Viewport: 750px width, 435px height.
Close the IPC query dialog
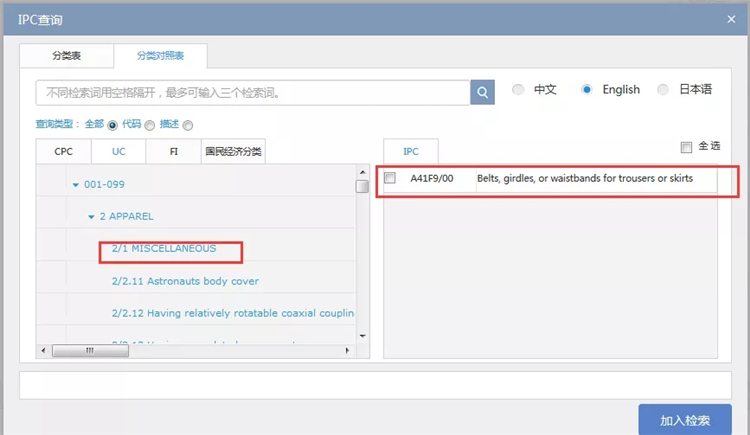click(731, 19)
